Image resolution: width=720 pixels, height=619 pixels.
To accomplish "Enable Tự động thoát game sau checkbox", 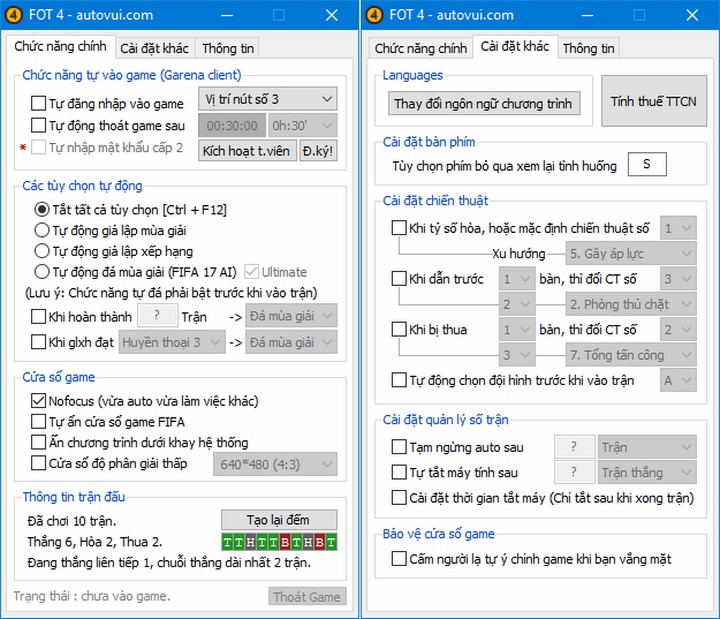I will [x=38, y=125].
